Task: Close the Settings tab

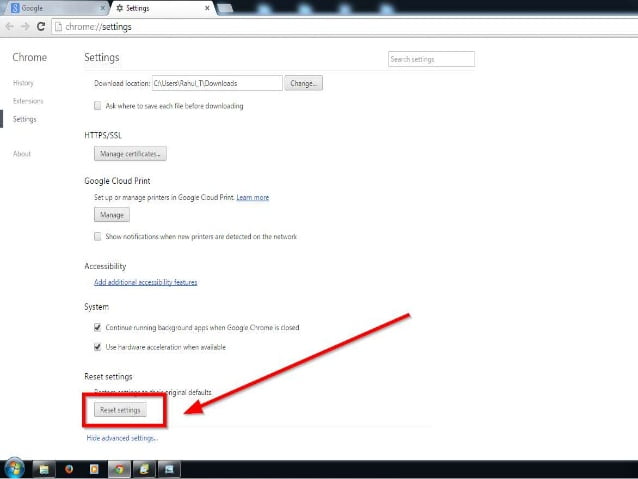Action: click(207, 8)
